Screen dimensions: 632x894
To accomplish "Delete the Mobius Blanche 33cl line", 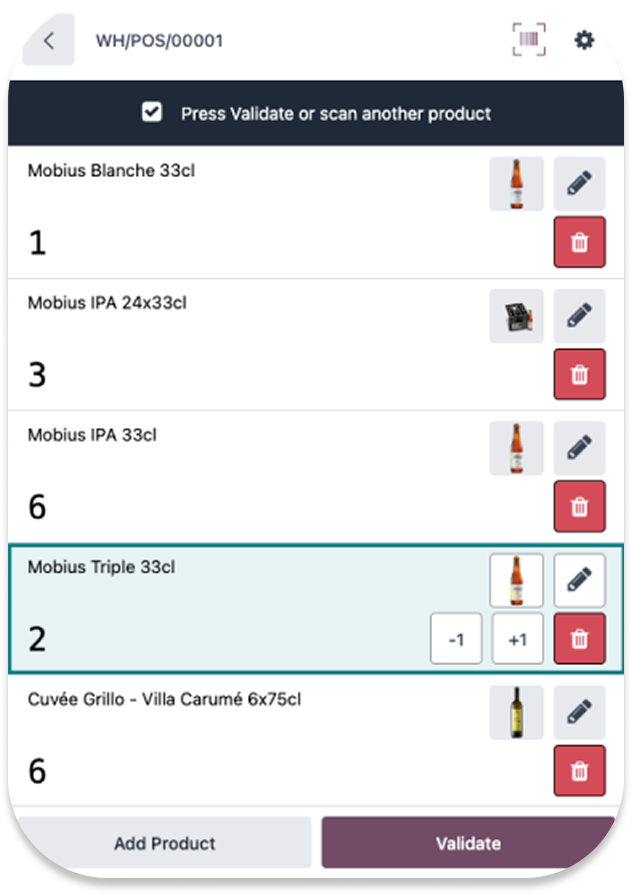I will click(579, 242).
